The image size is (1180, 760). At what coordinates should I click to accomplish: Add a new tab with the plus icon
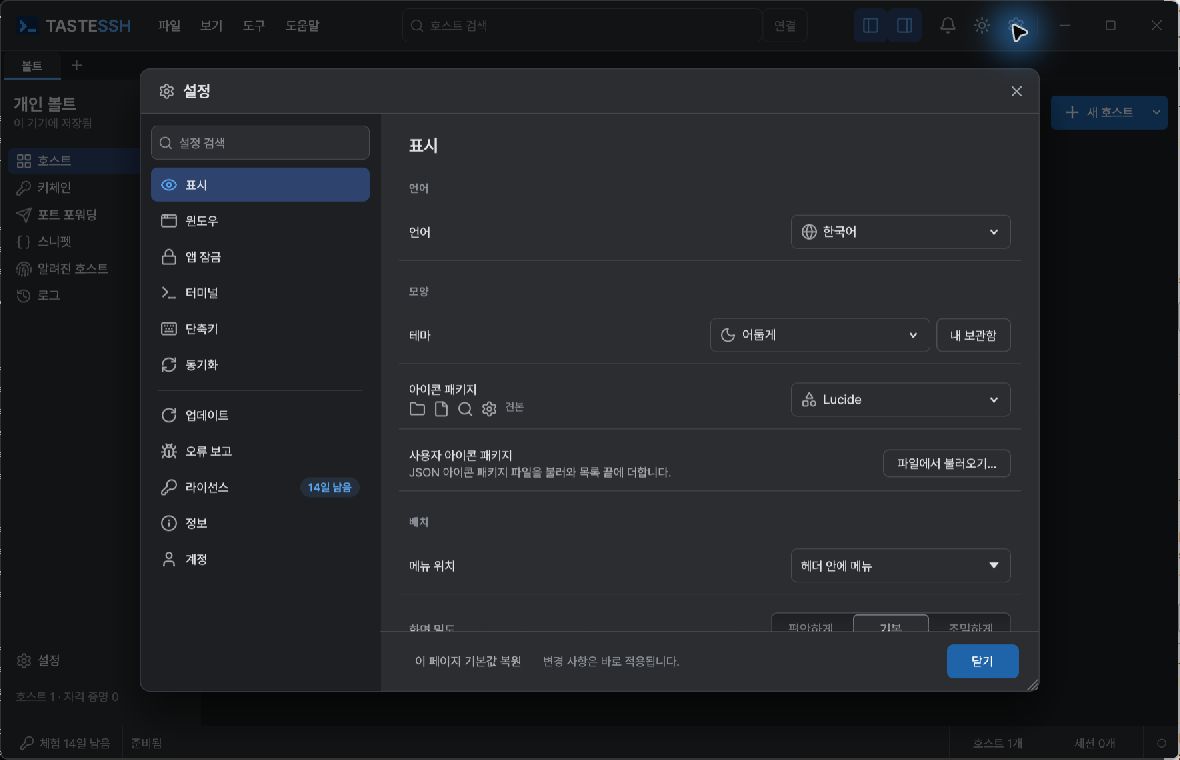(x=77, y=65)
